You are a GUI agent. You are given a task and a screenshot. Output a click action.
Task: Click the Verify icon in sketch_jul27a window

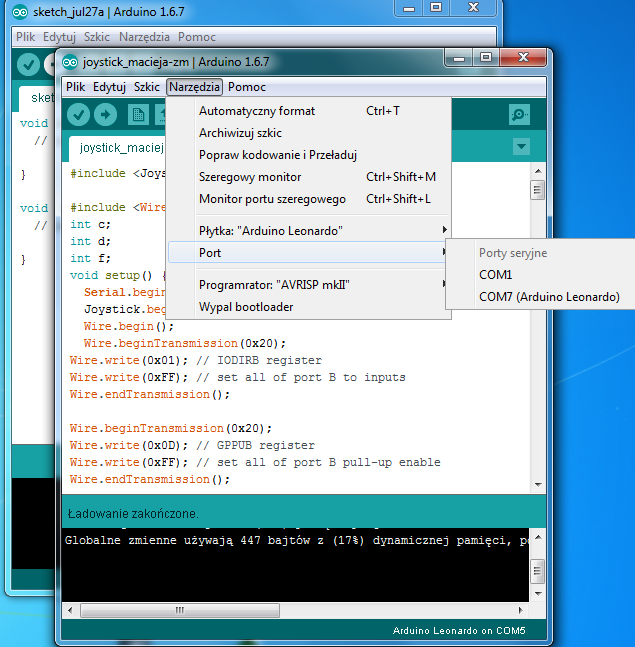click(28, 64)
